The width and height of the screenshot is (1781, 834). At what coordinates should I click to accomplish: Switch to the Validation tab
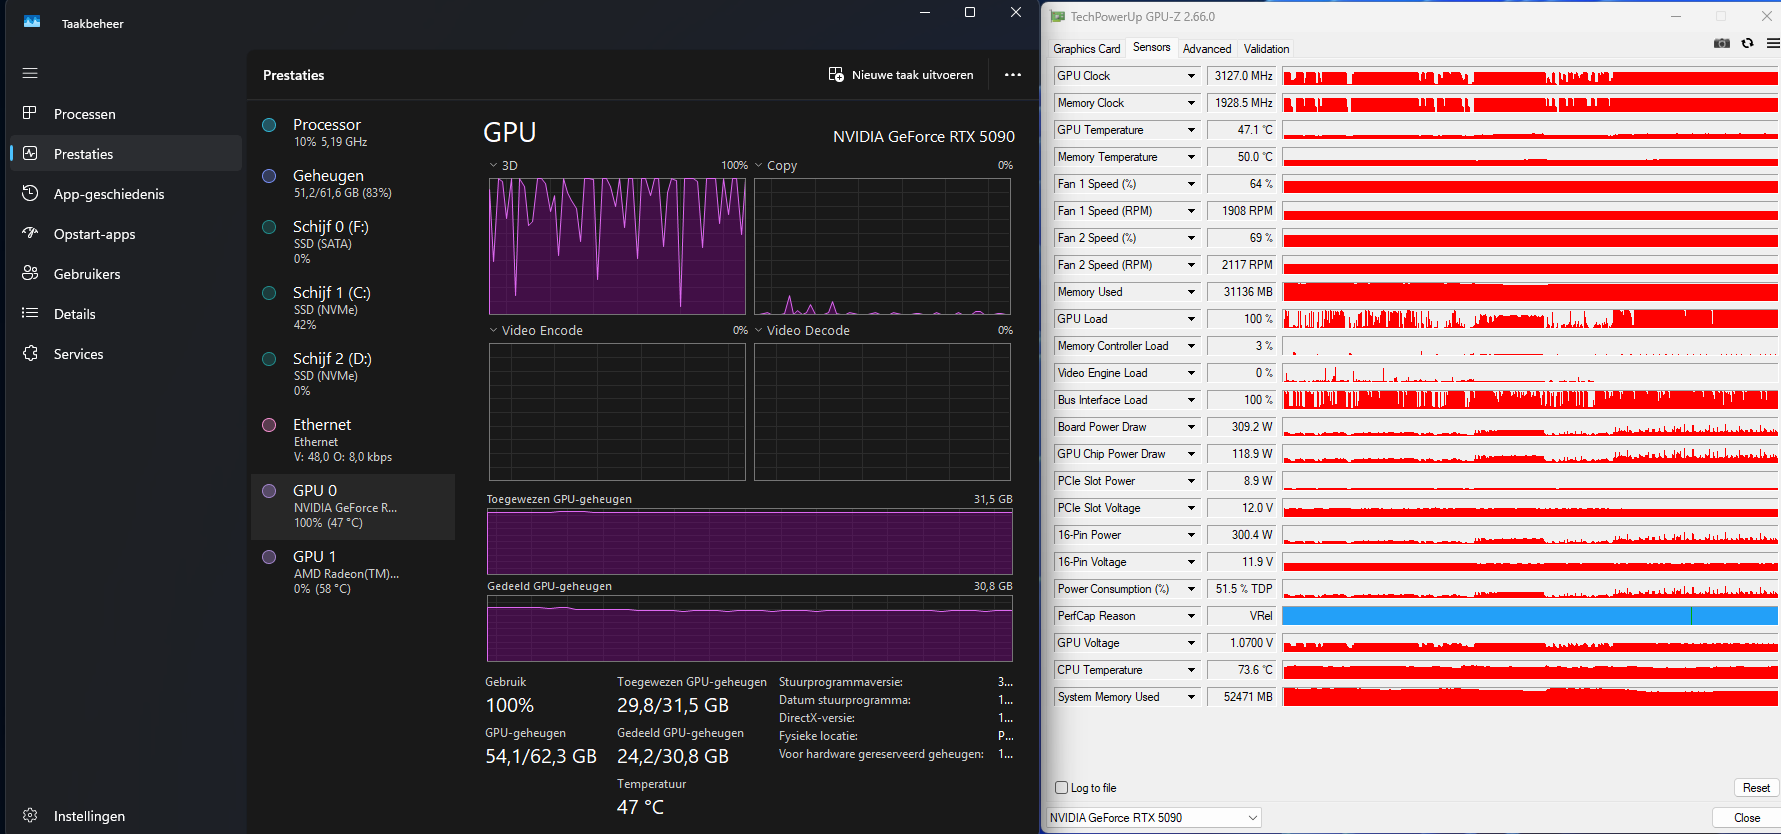coord(1266,49)
